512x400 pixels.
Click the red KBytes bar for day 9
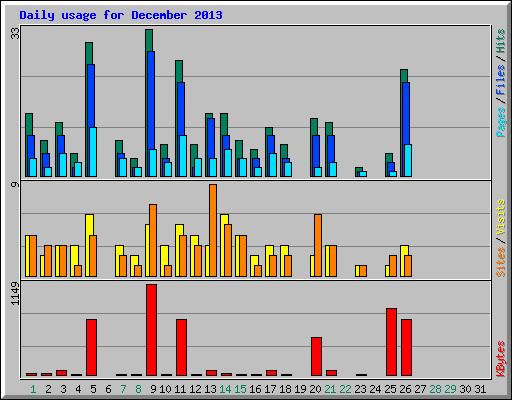click(x=151, y=330)
